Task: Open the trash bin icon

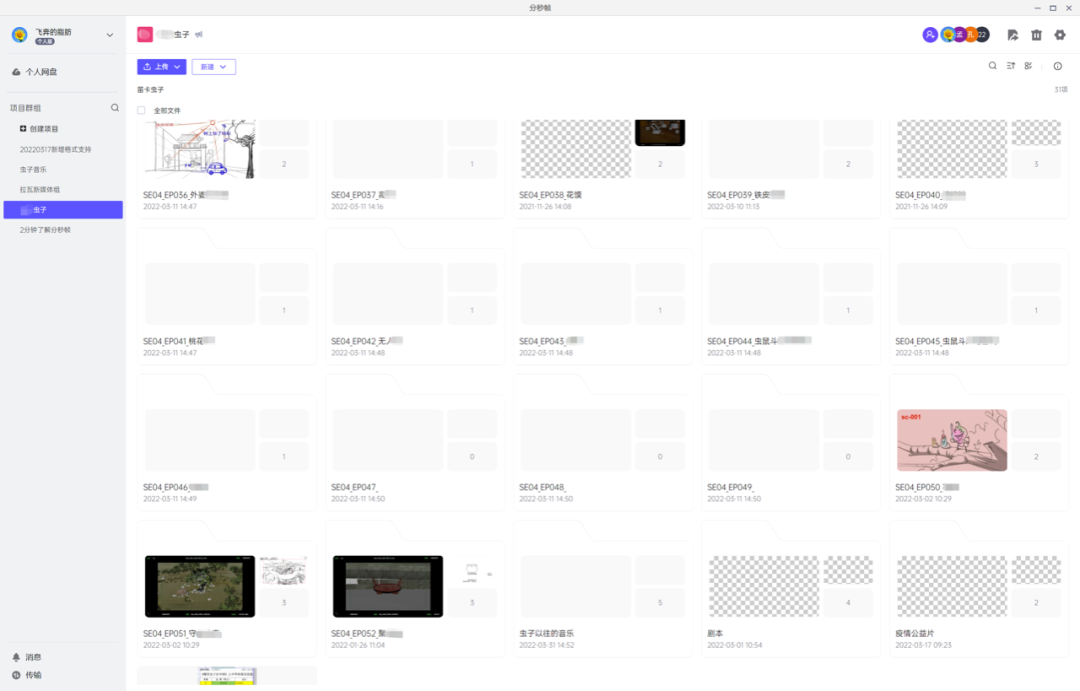Action: 1036,34
